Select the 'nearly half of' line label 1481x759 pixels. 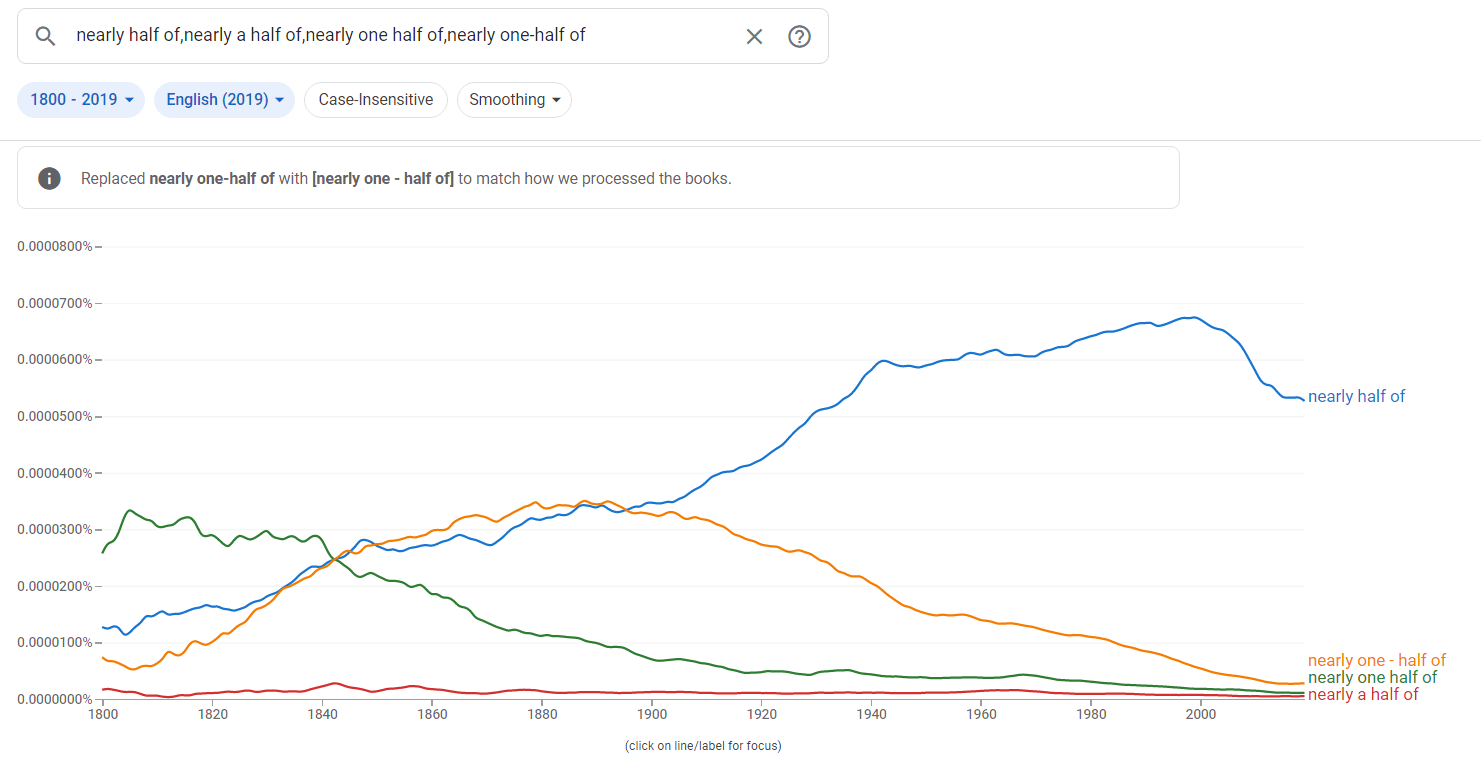[1356, 396]
